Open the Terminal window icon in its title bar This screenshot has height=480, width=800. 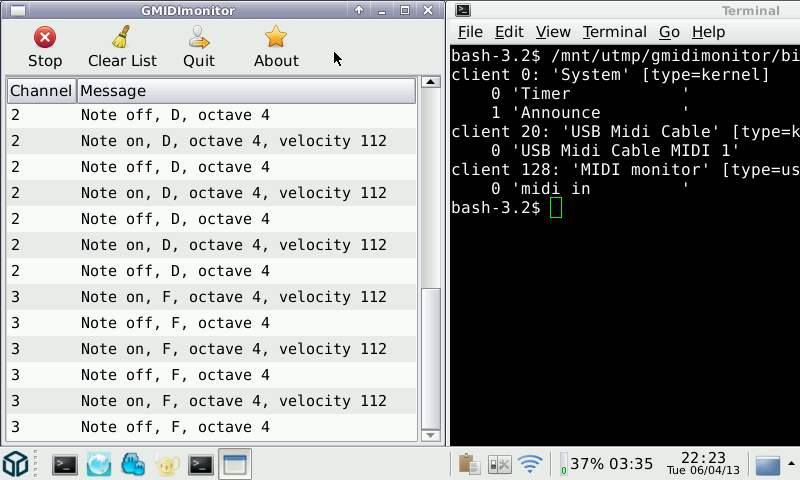click(x=463, y=10)
